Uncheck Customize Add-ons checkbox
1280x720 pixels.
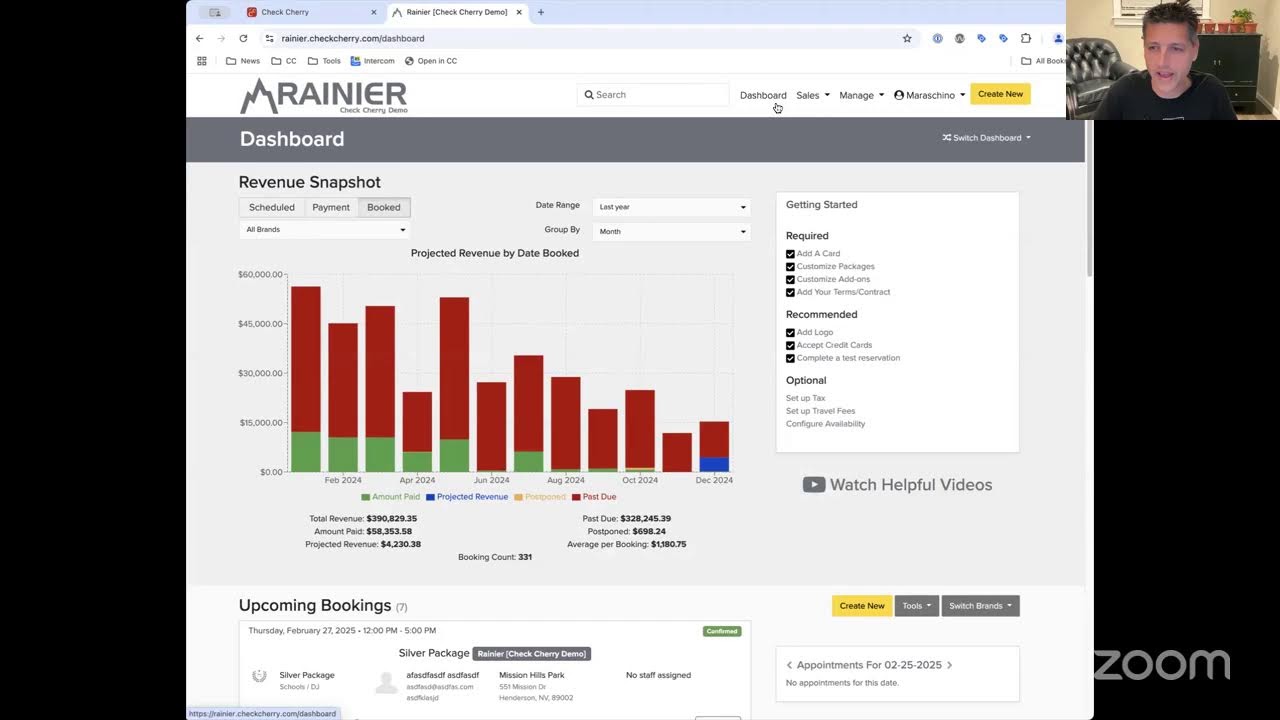tap(790, 280)
